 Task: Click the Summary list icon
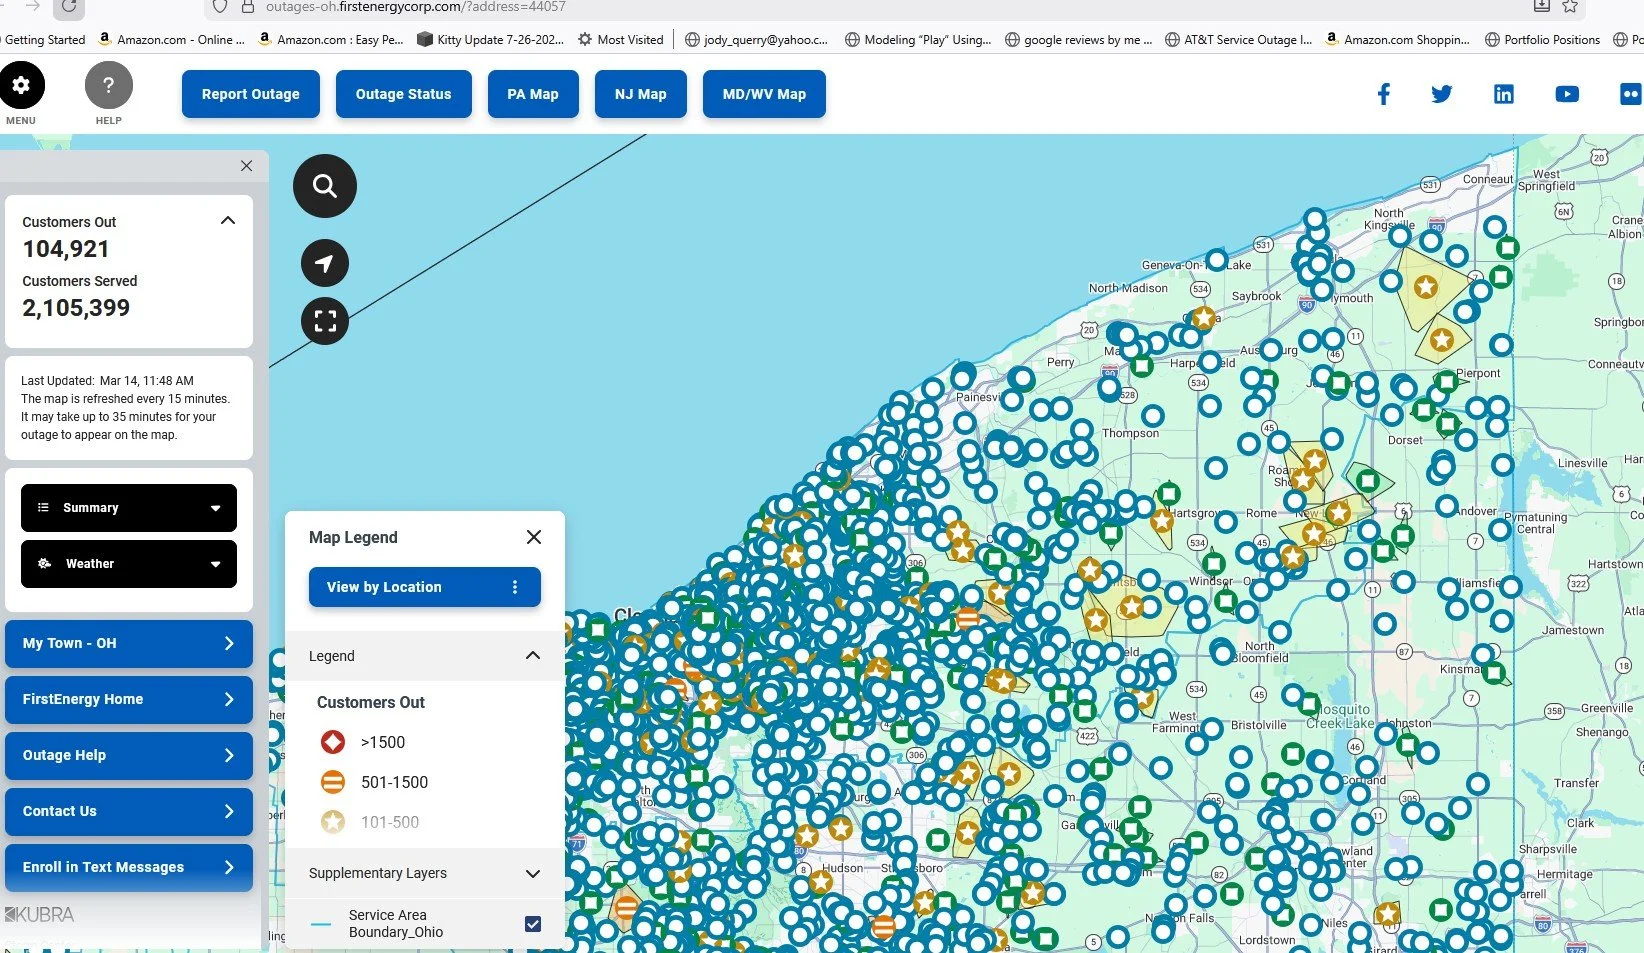pyautogui.click(x=43, y=508)
